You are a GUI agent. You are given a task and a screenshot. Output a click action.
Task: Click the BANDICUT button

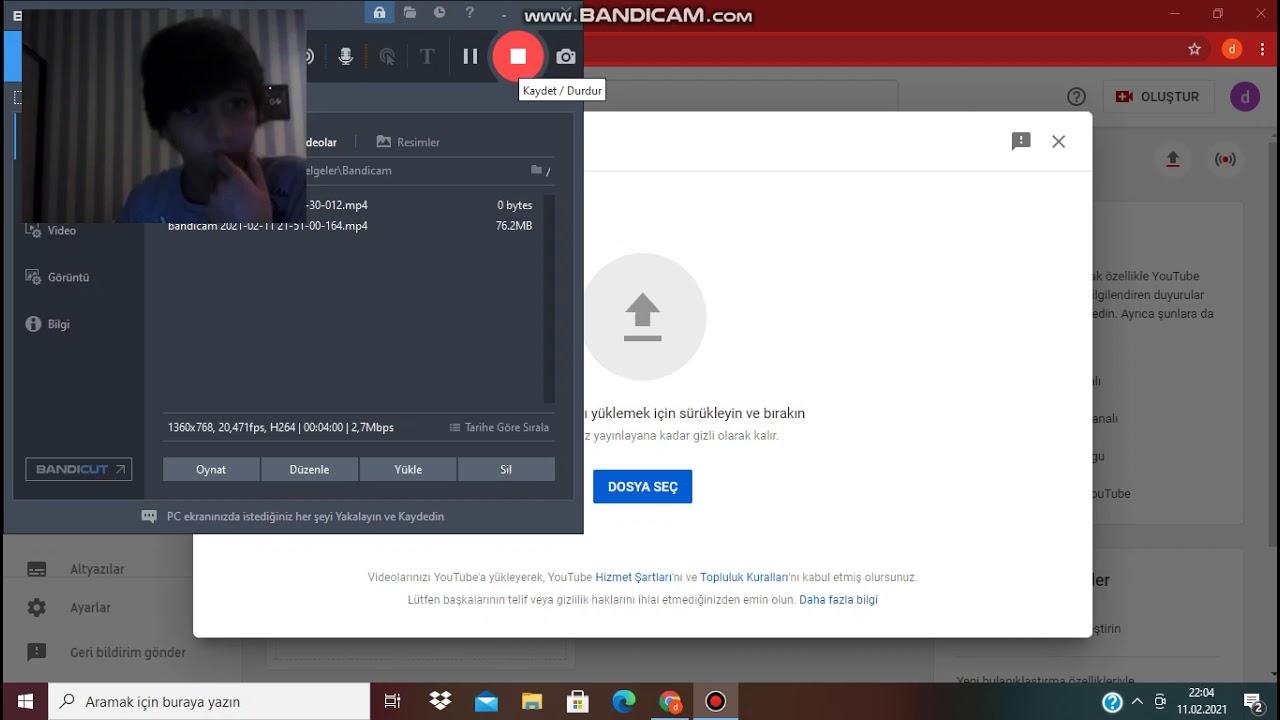point(78,469)
